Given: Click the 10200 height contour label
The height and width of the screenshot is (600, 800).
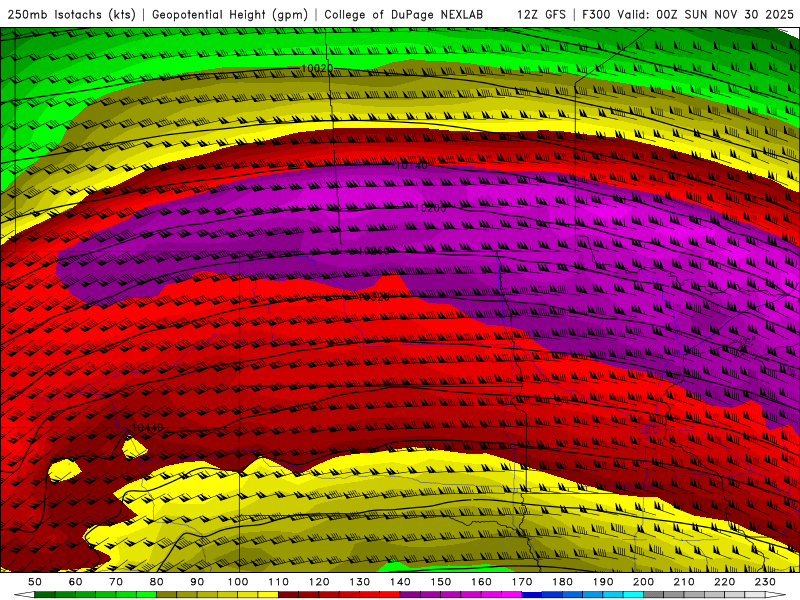Looking at the screenshot, I should coord(430,208).
